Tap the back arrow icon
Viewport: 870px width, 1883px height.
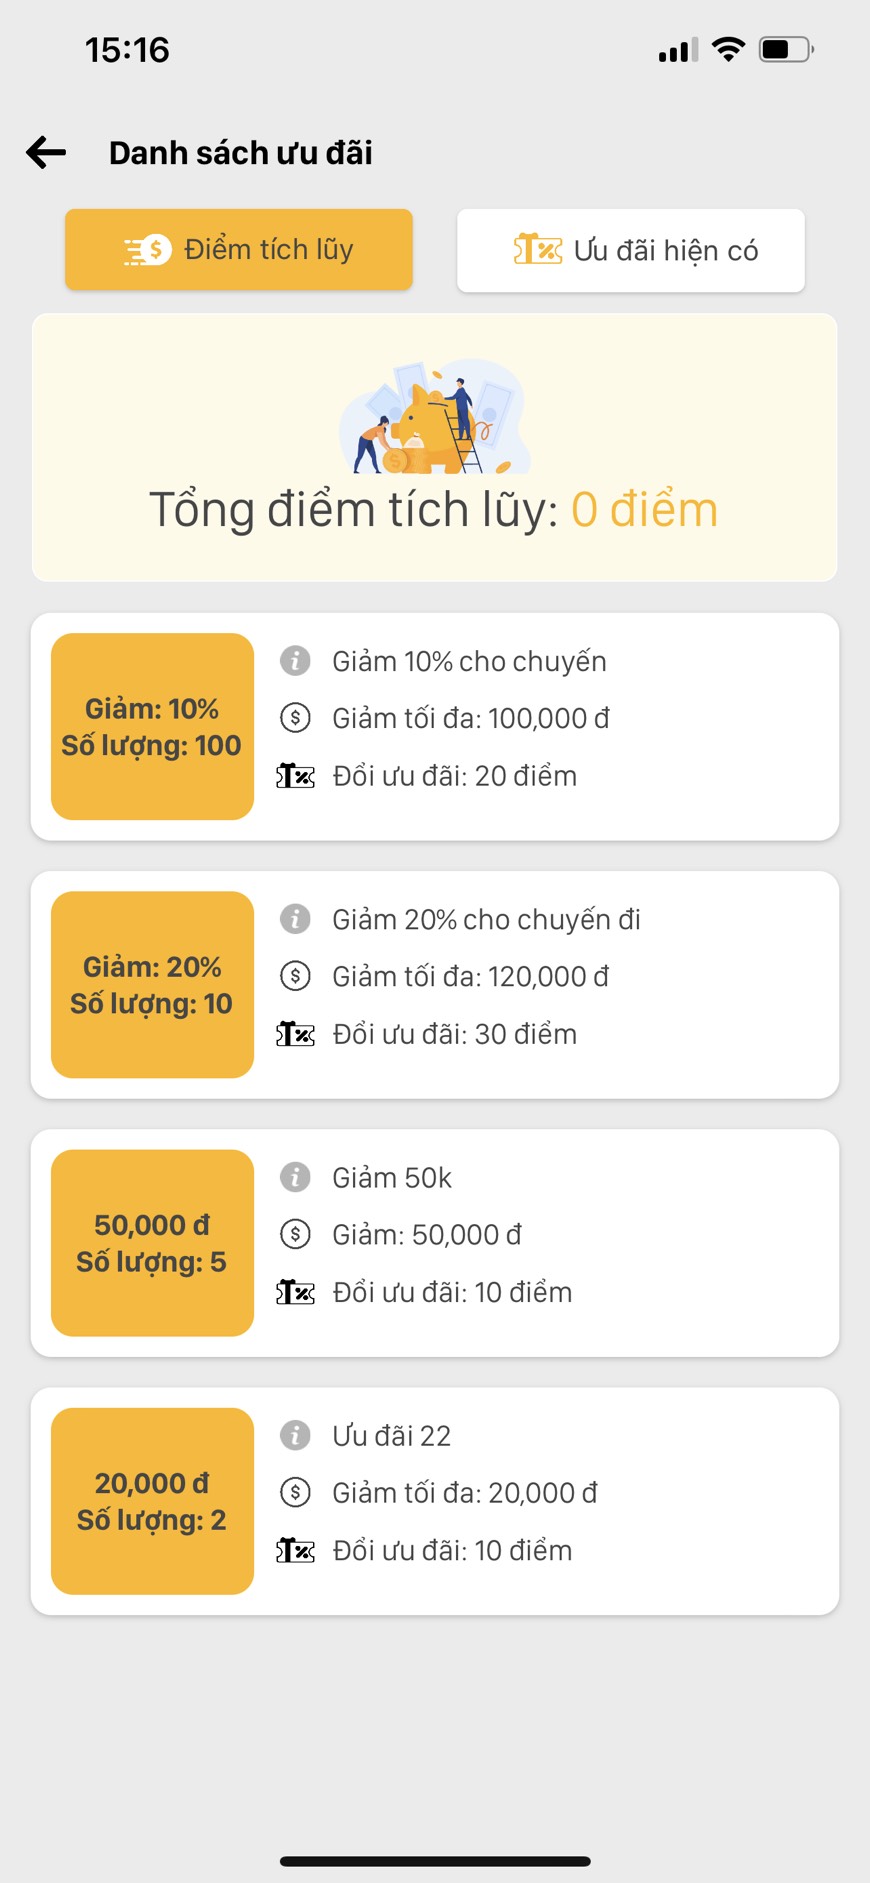46,152
